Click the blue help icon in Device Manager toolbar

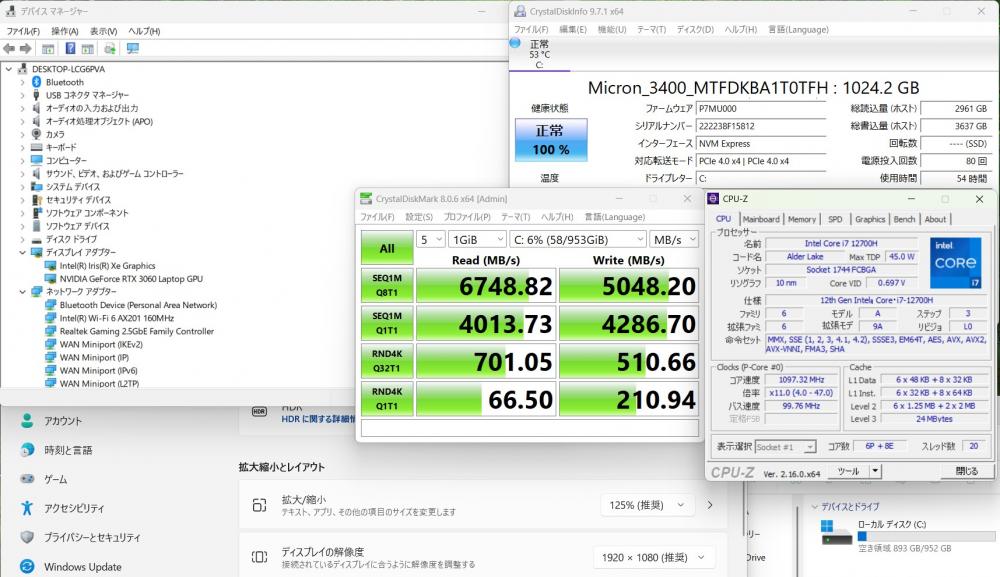(x=71, y=48)
